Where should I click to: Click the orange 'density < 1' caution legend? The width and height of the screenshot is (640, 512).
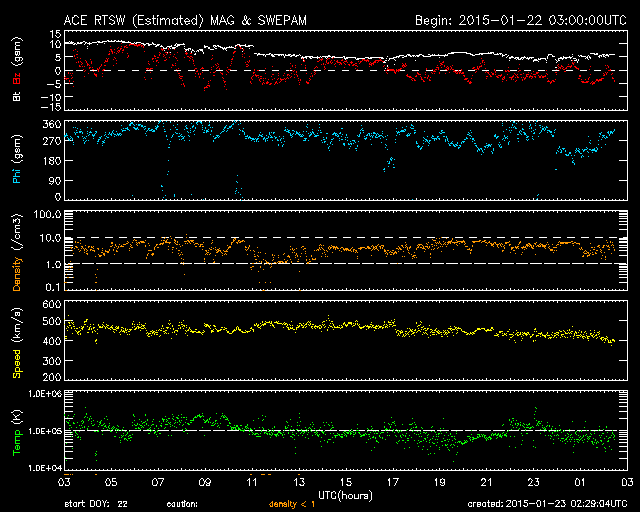coord(293,505)
